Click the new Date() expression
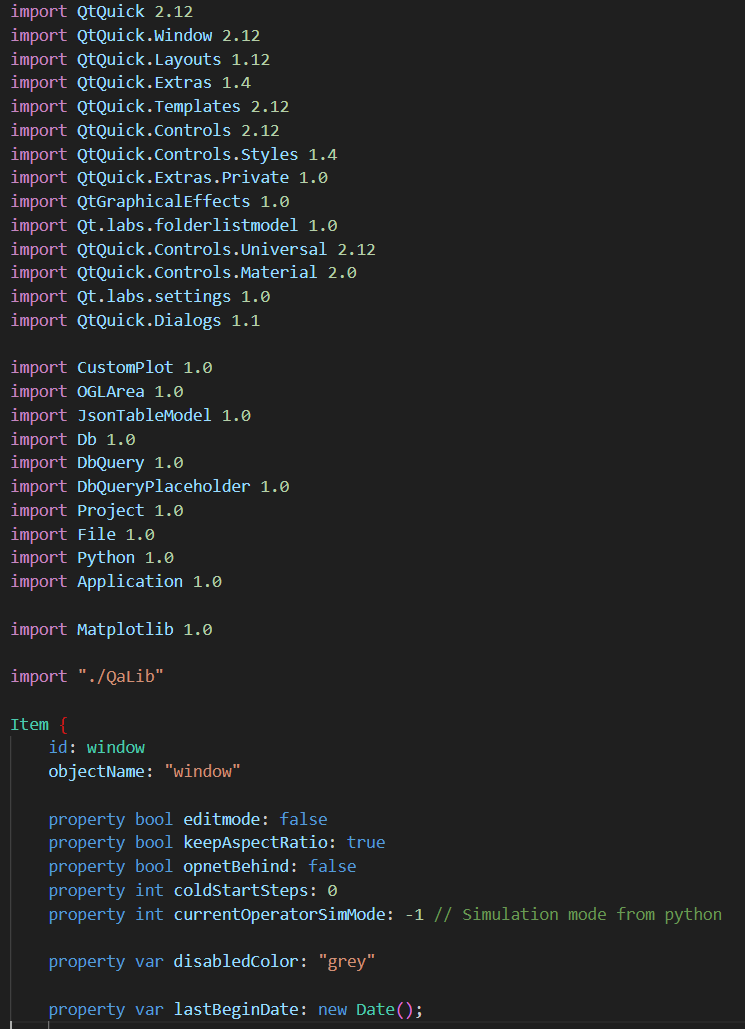Viewport: 745px width, 1029px height. pyautogui.click(x=370, y=1009)
